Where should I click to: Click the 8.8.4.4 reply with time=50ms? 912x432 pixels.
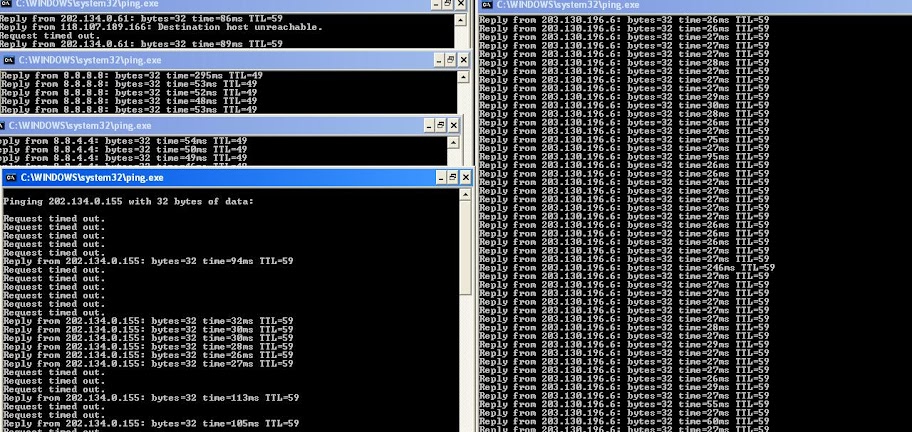(123, 149)
